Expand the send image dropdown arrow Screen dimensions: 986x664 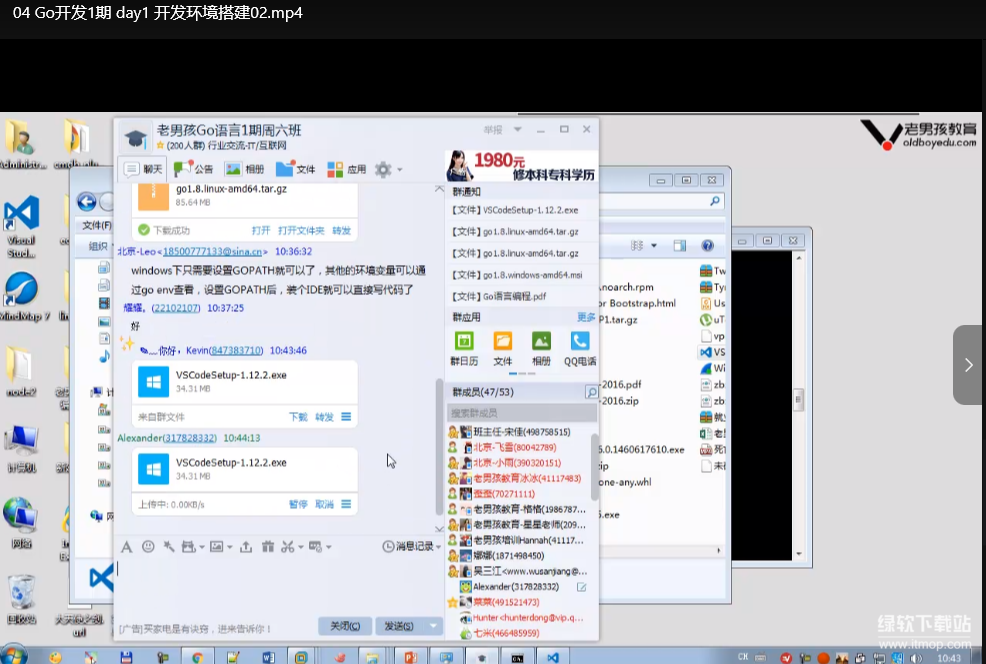230,548
